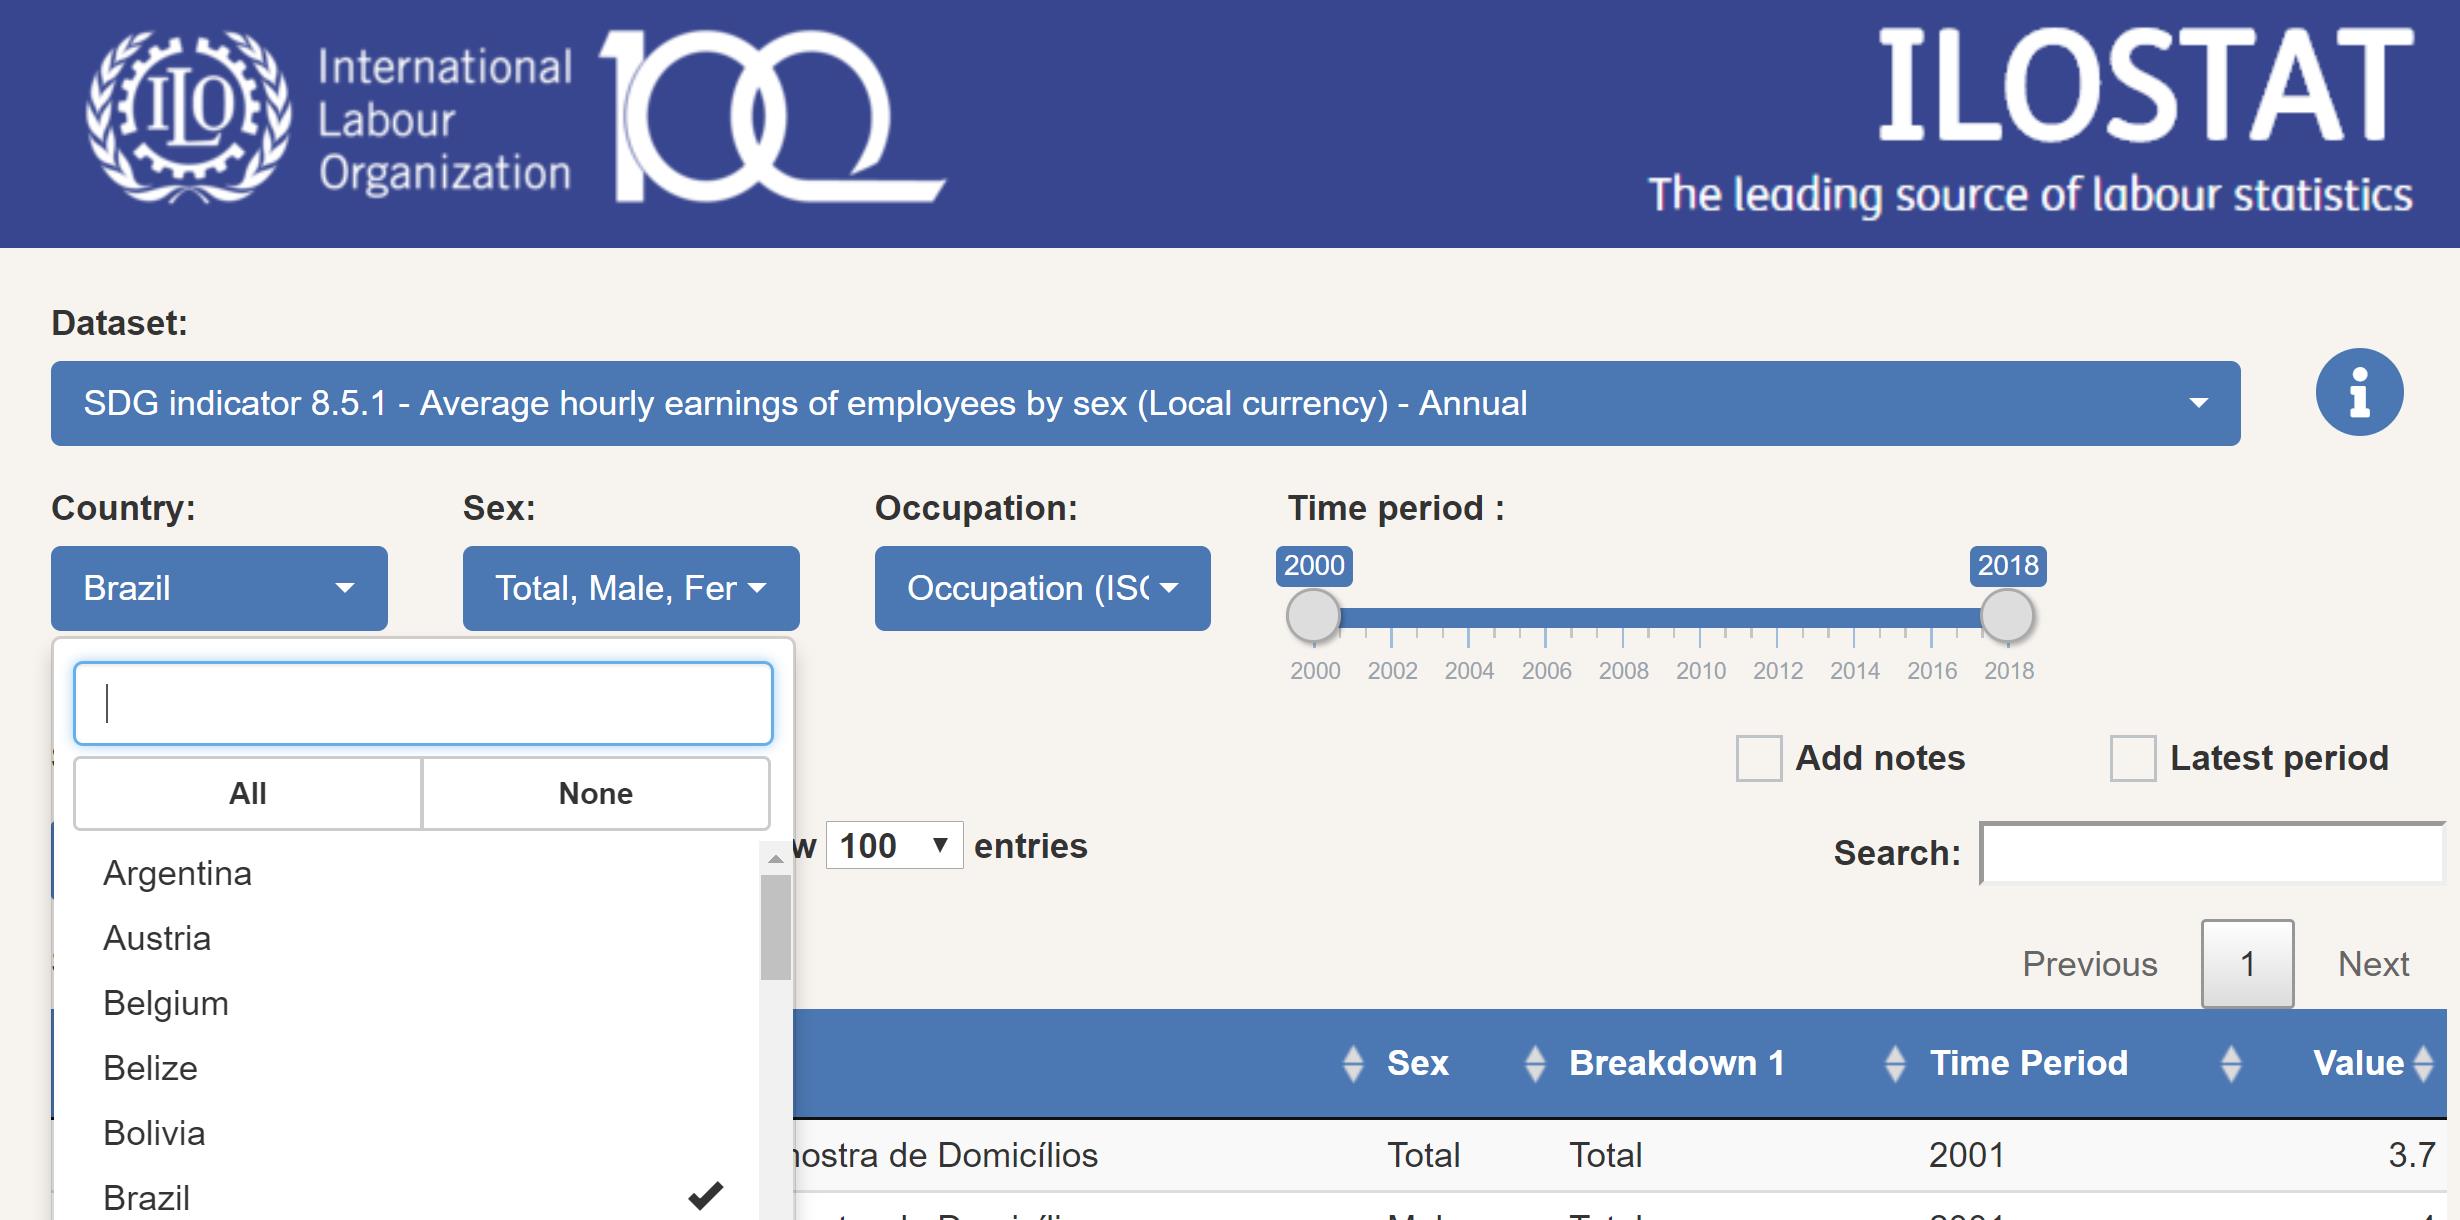Open the Dataset dropdown

pyautogui.click(x=1145, y=403)
